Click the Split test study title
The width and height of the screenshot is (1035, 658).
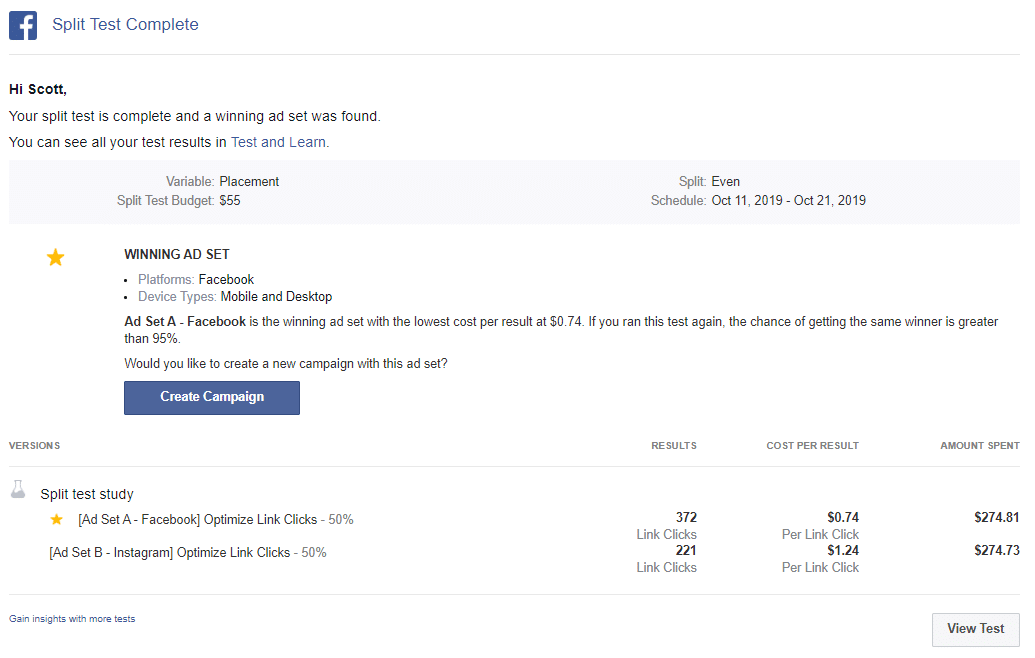(86, 494)
